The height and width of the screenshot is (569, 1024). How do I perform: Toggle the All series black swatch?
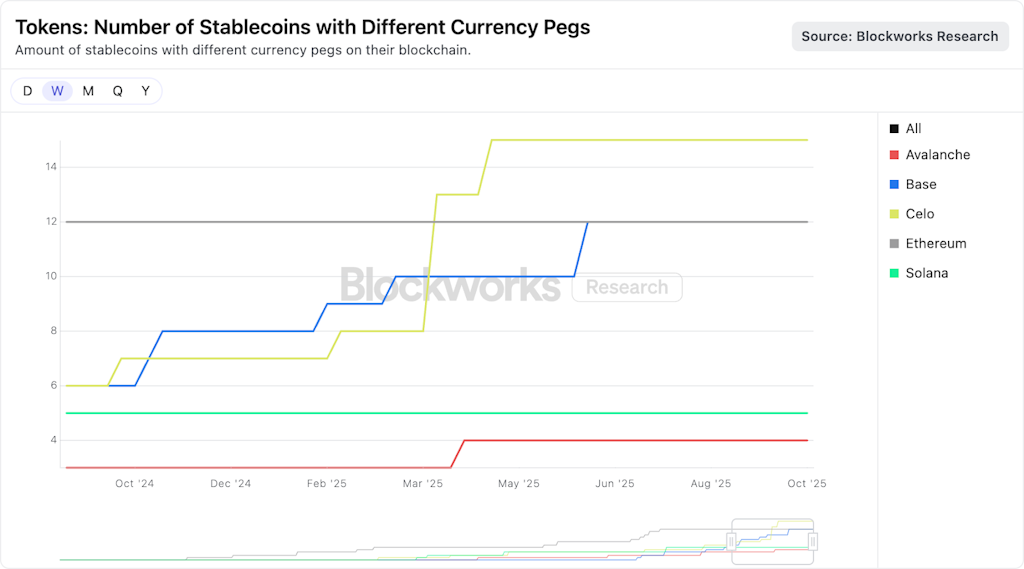click(894, 129)
